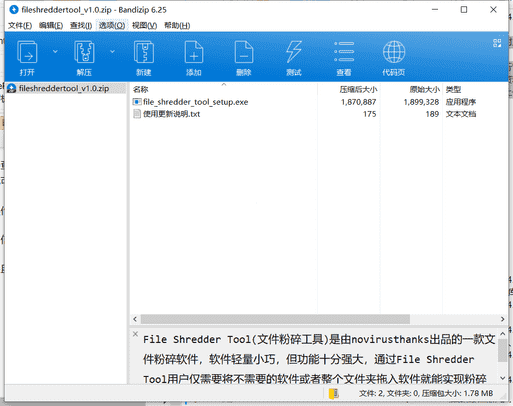Open the 帮助(H) menu
Screen dimensions: 513x406
(177, 26)
